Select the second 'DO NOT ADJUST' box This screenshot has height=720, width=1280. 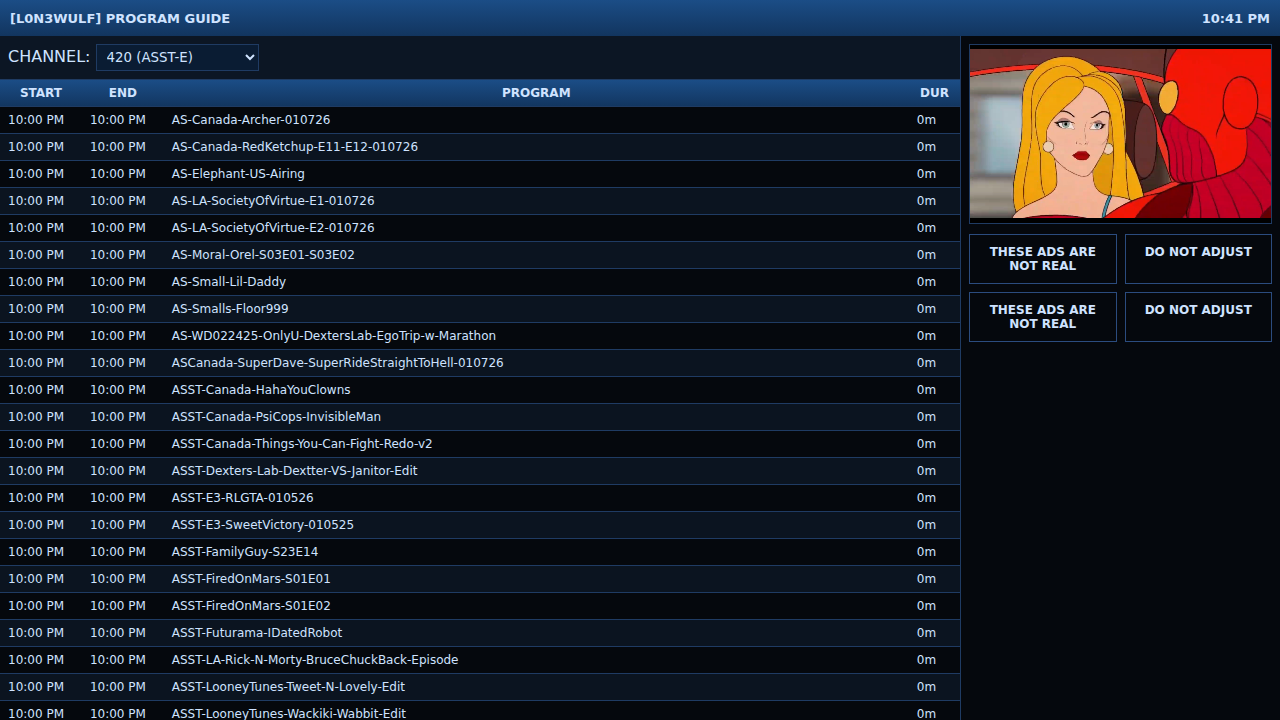1198,317
